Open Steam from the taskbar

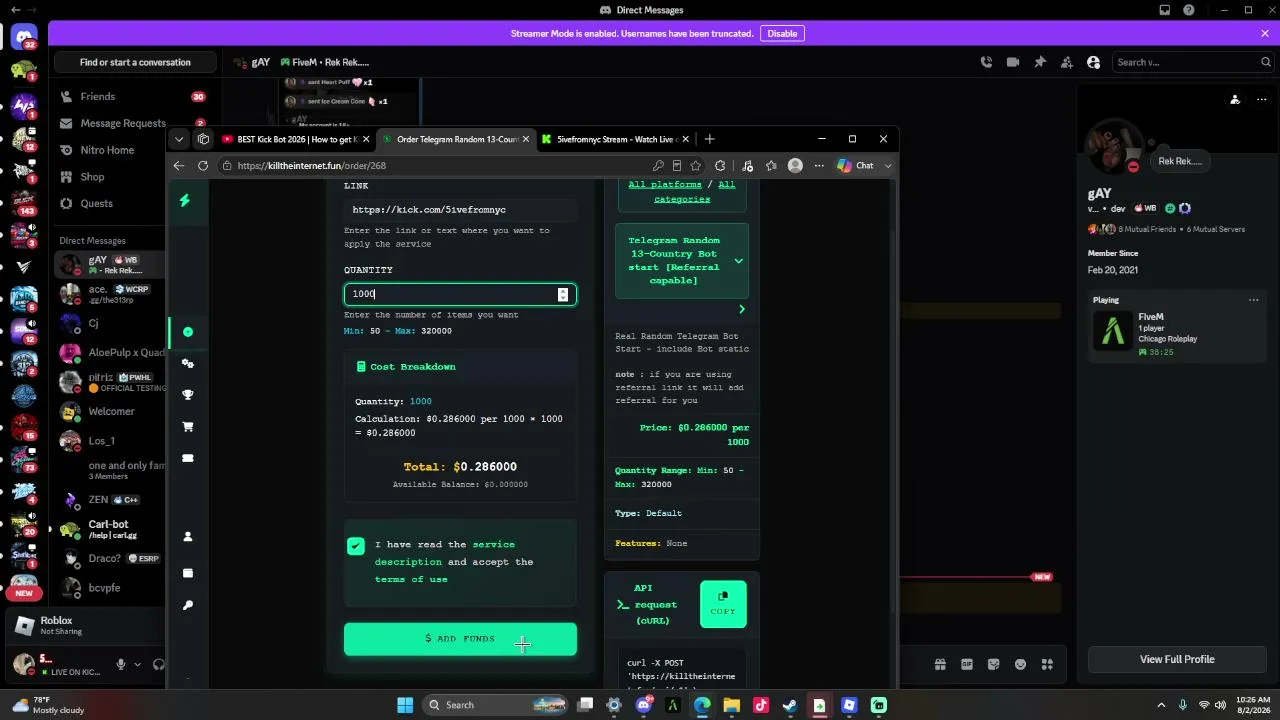pyautogui.click(x=790, y=705)
